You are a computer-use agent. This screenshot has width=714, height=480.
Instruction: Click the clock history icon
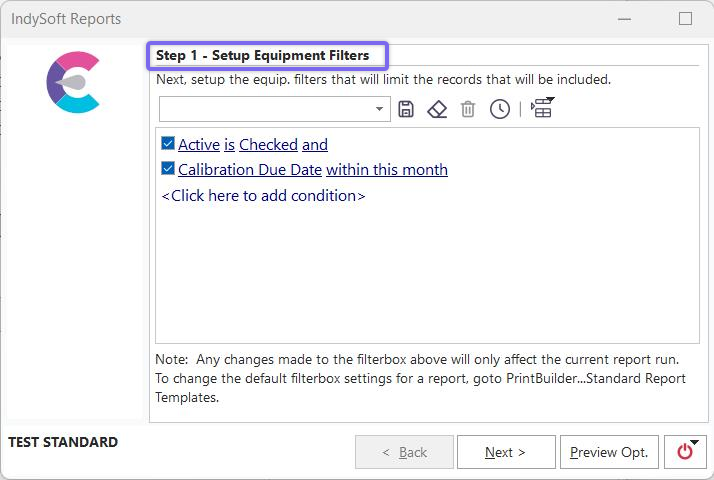499,109
